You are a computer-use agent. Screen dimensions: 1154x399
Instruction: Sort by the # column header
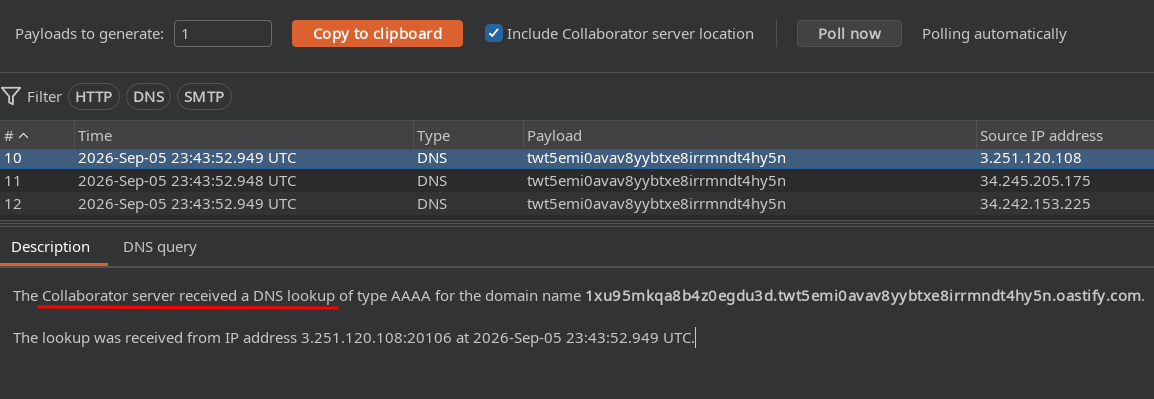point(37,135)
